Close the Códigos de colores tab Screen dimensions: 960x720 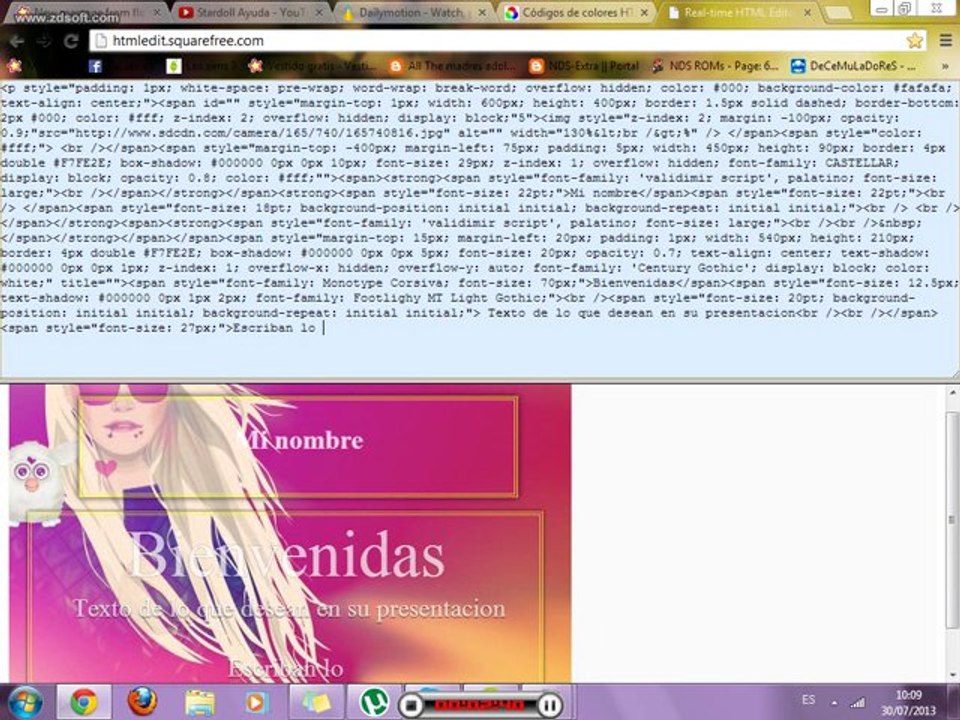tap(644, 12)
